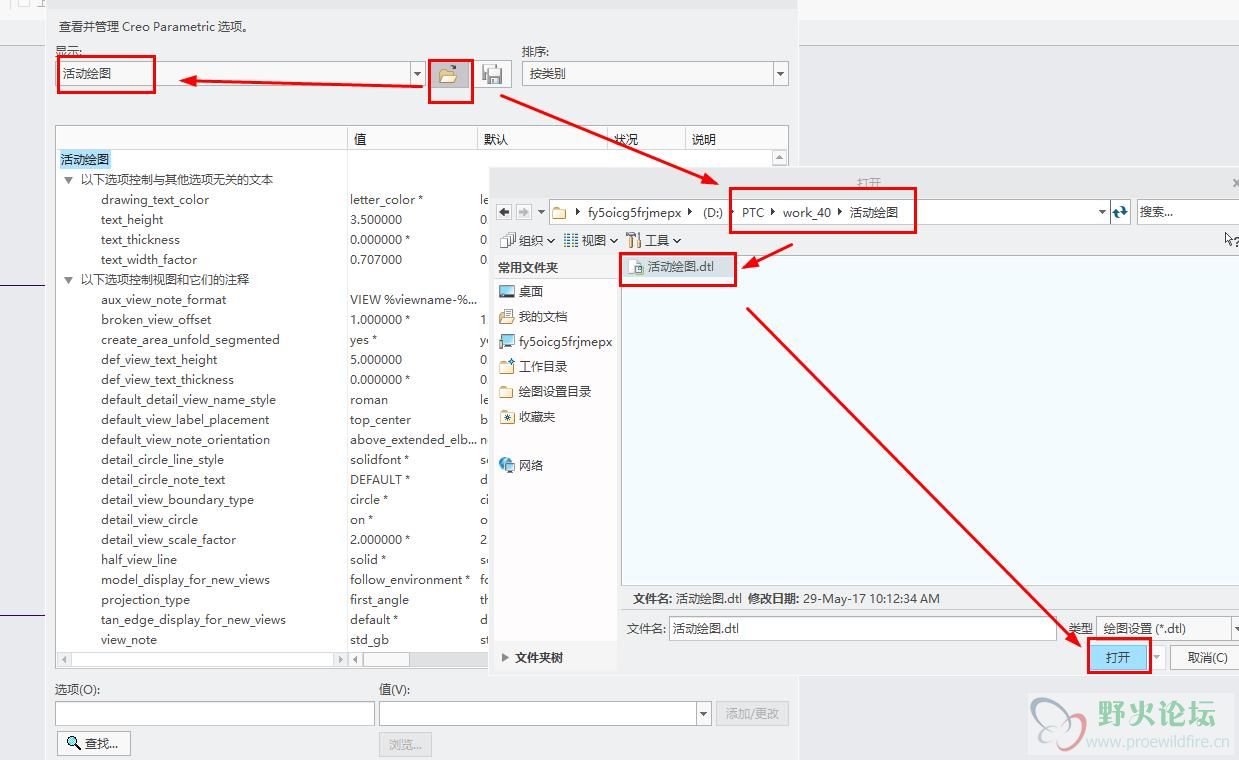Click fy5oicg5frjmepx in the path breadcrumb
The image size is (1239, 760).
click(634, 212)
